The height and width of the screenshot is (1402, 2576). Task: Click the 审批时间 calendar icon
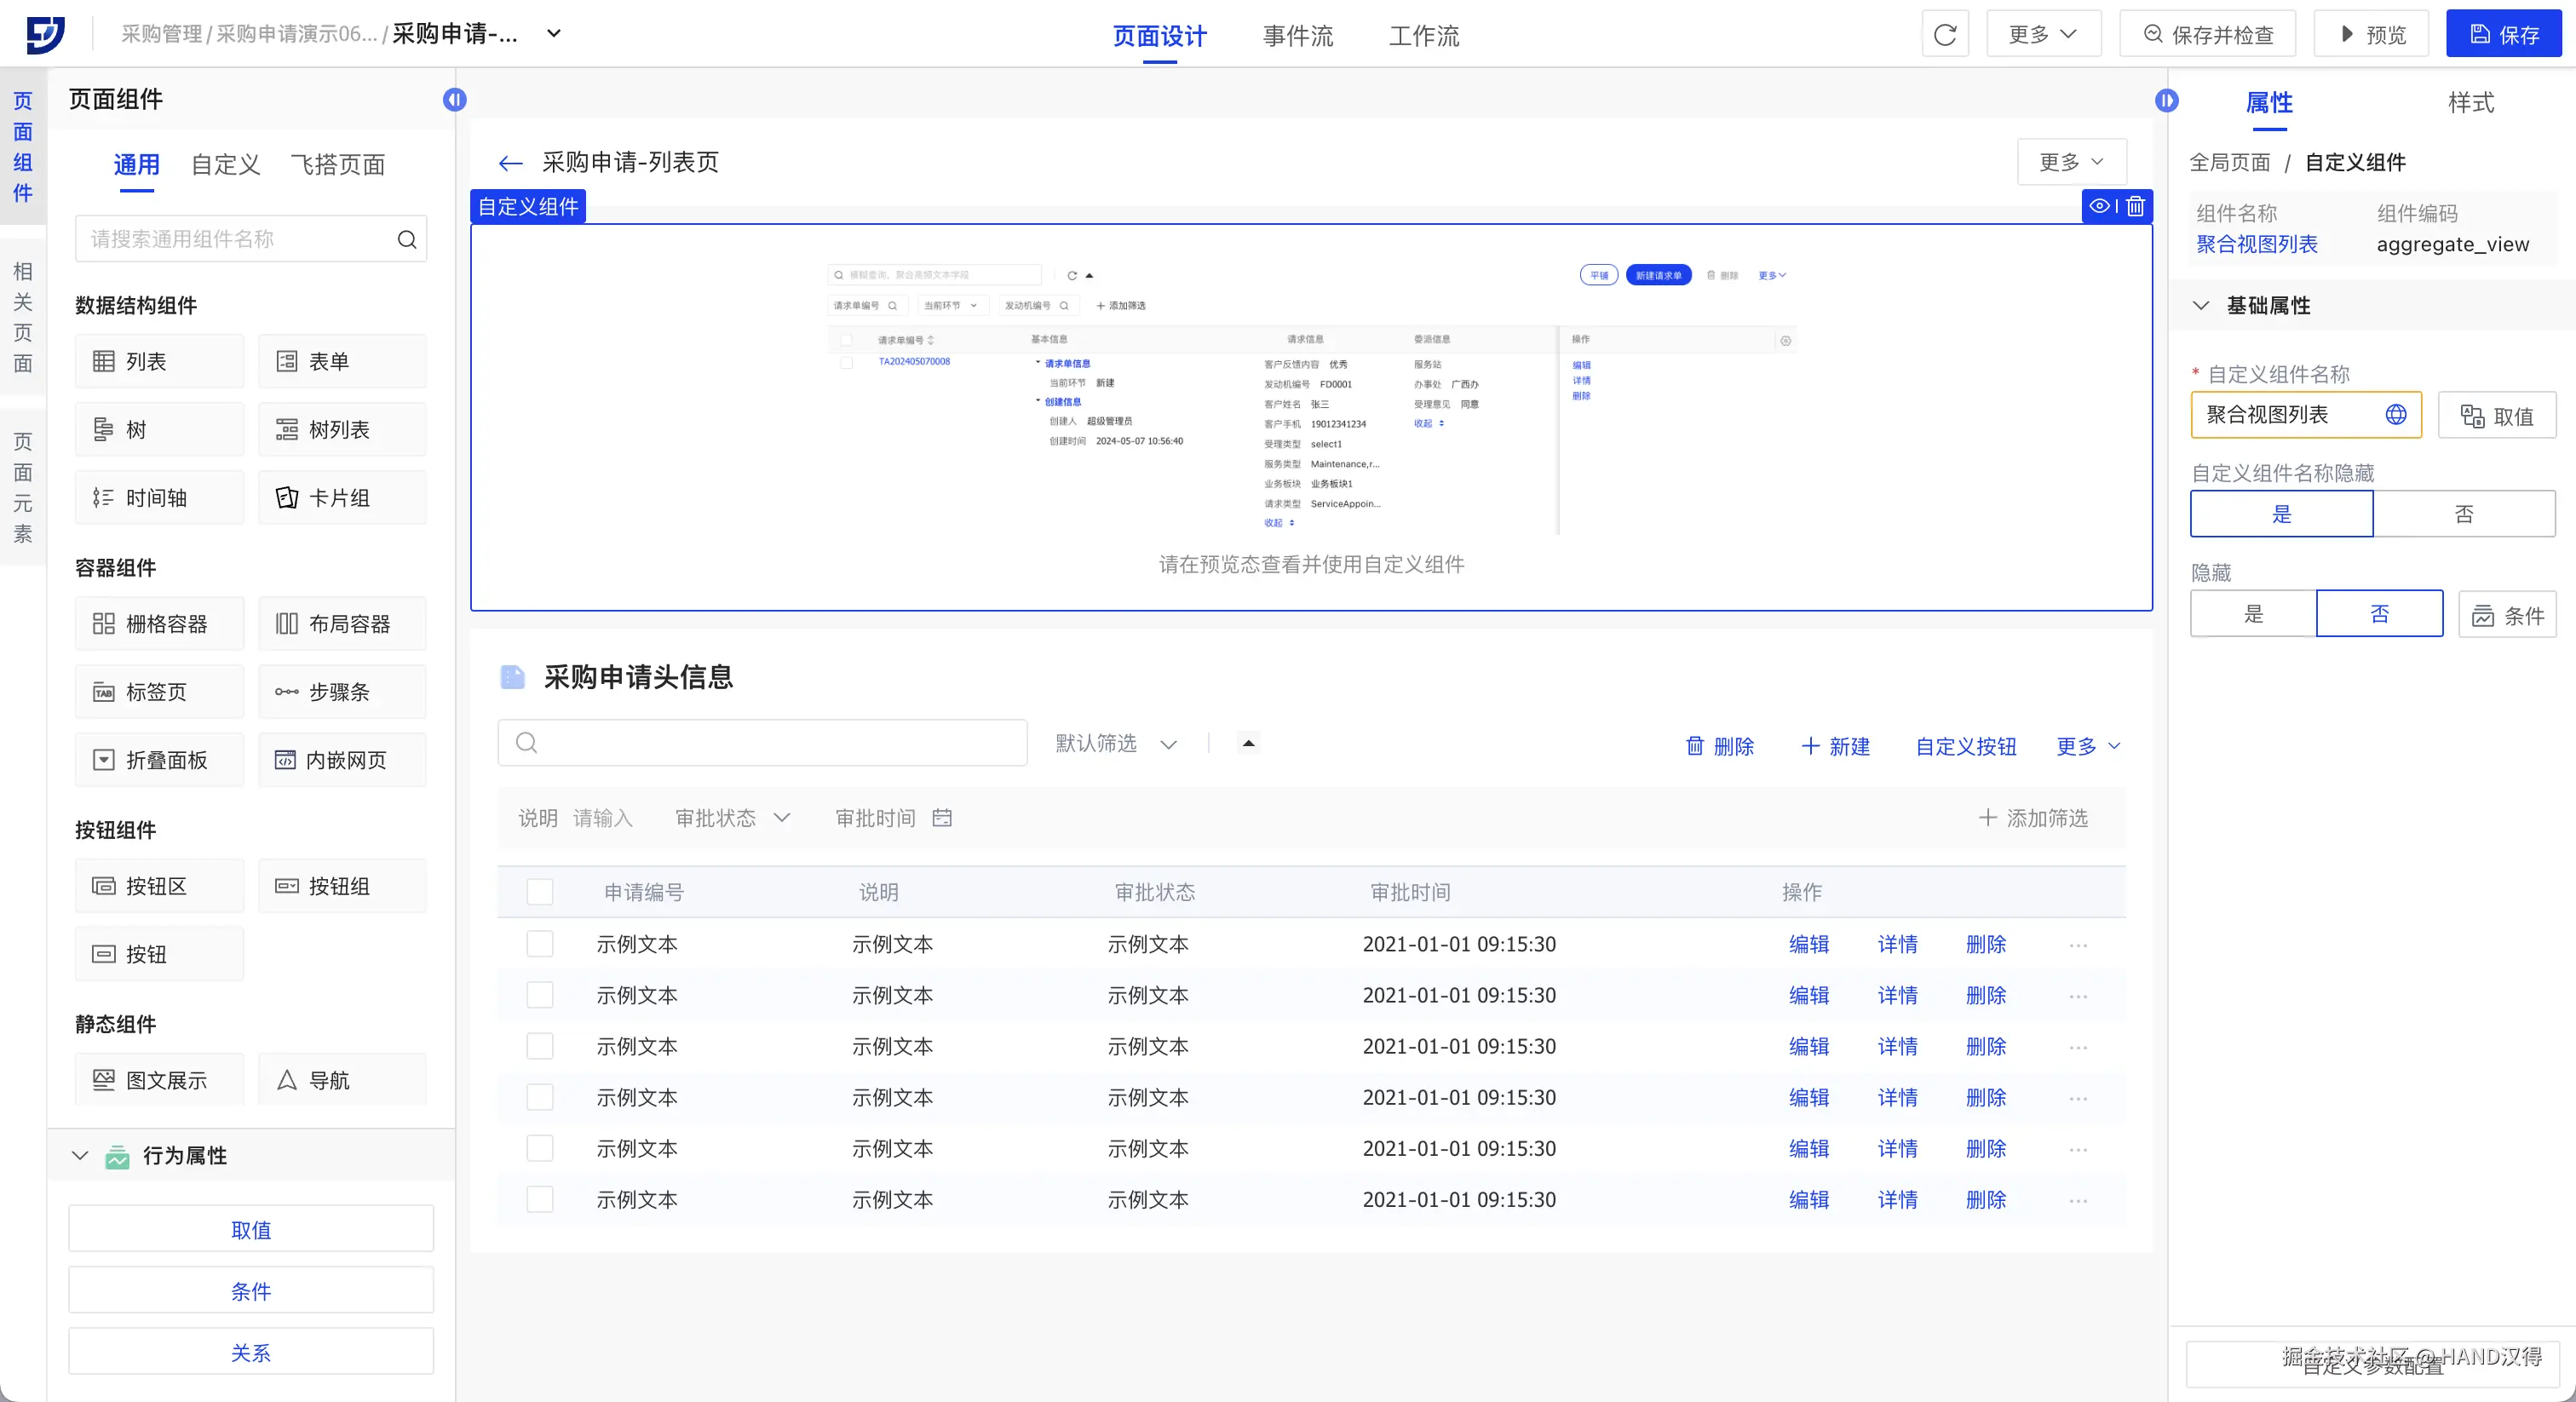pyautogui.click(x=941, y=818)
